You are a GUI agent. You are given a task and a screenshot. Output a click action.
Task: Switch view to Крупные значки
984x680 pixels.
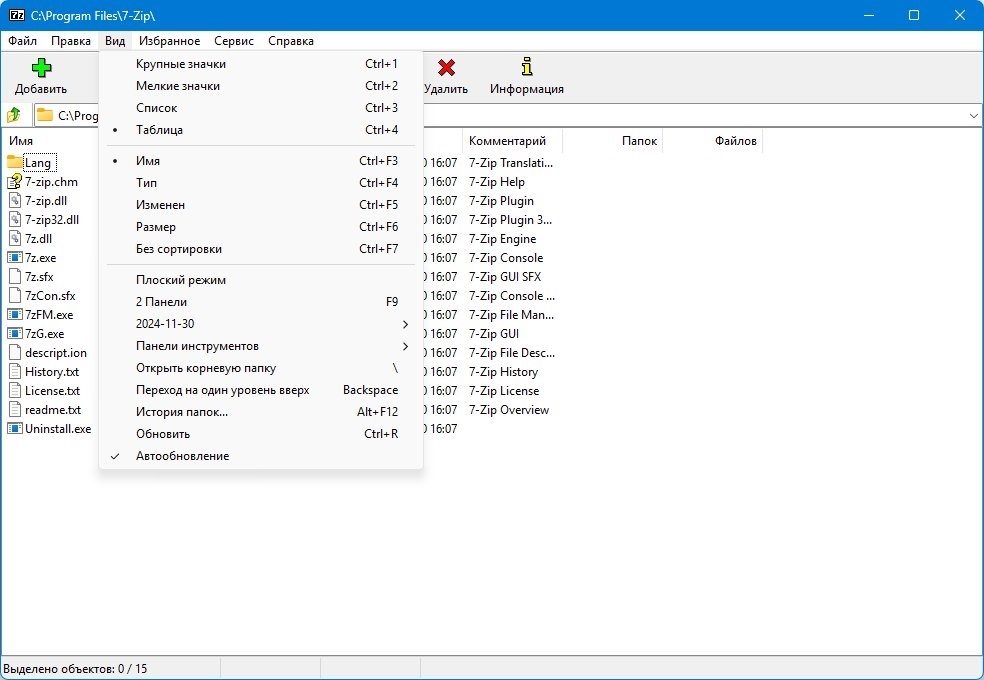pos(260,64)
